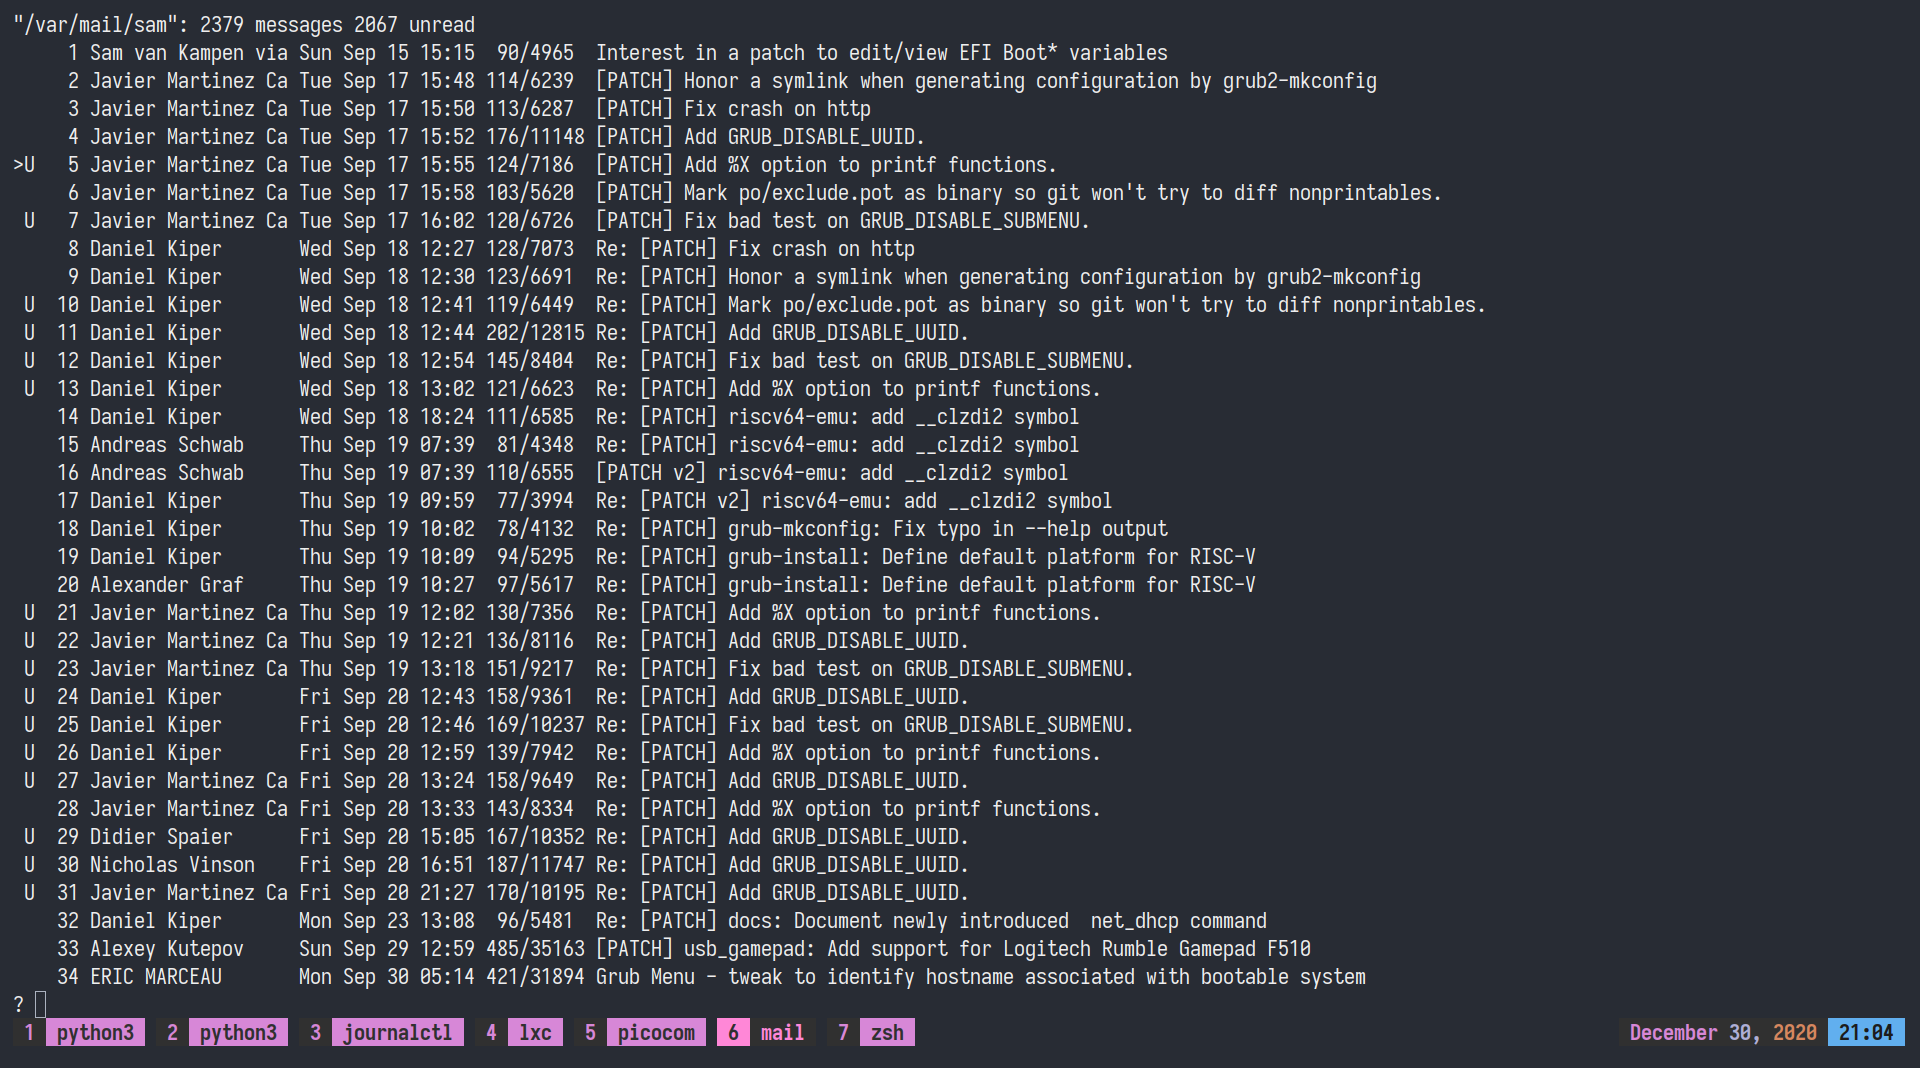The height and width of the screenshot is (1068, 1920).
Task: Click the active mail window tab
Action: click(x=781, y=1033)
